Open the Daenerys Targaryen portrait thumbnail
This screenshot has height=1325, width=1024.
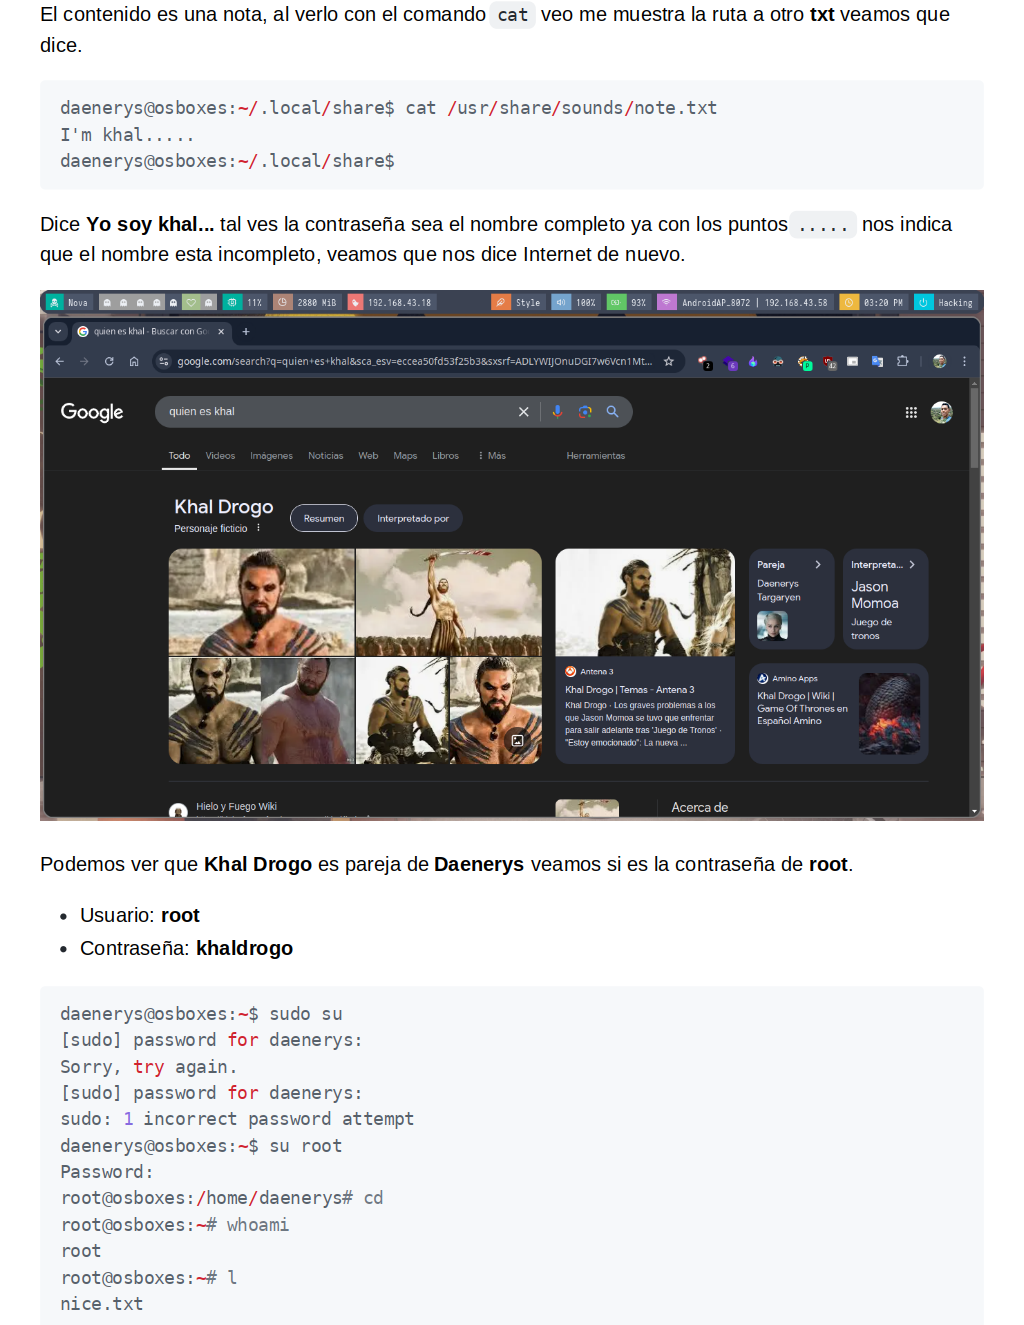point(772,626)
